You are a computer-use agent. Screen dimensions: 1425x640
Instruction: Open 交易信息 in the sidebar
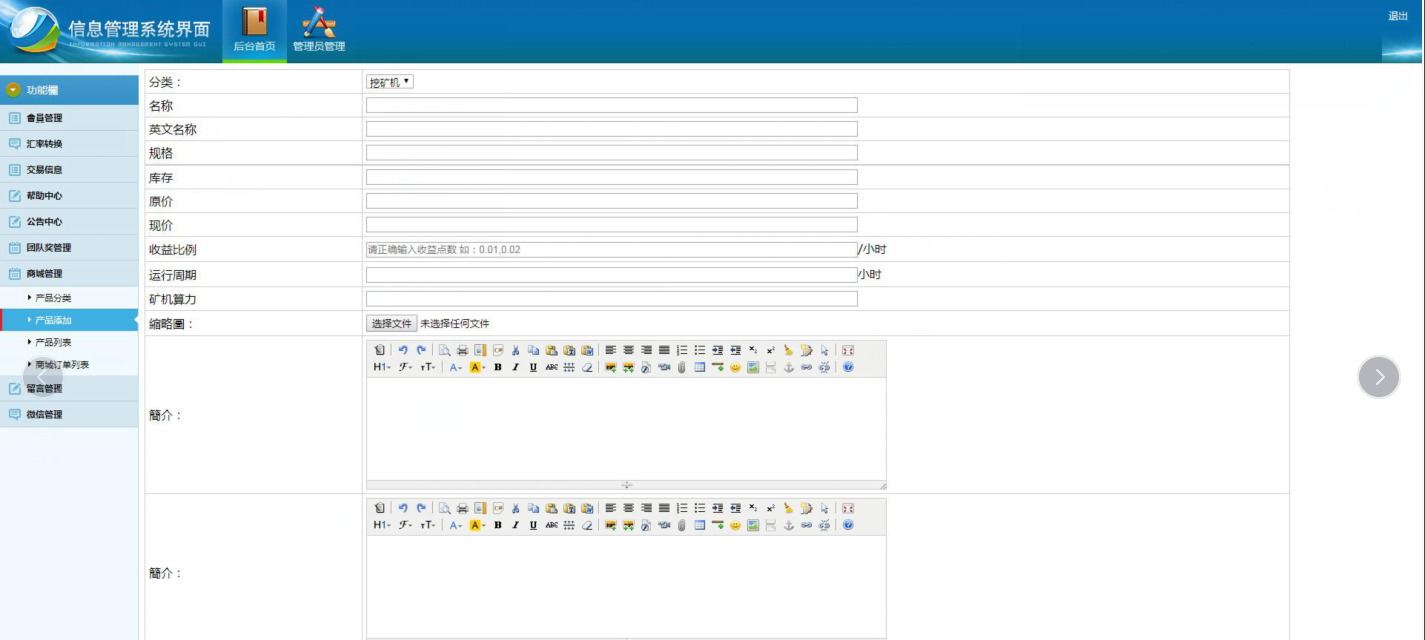[x=69, y=170]
